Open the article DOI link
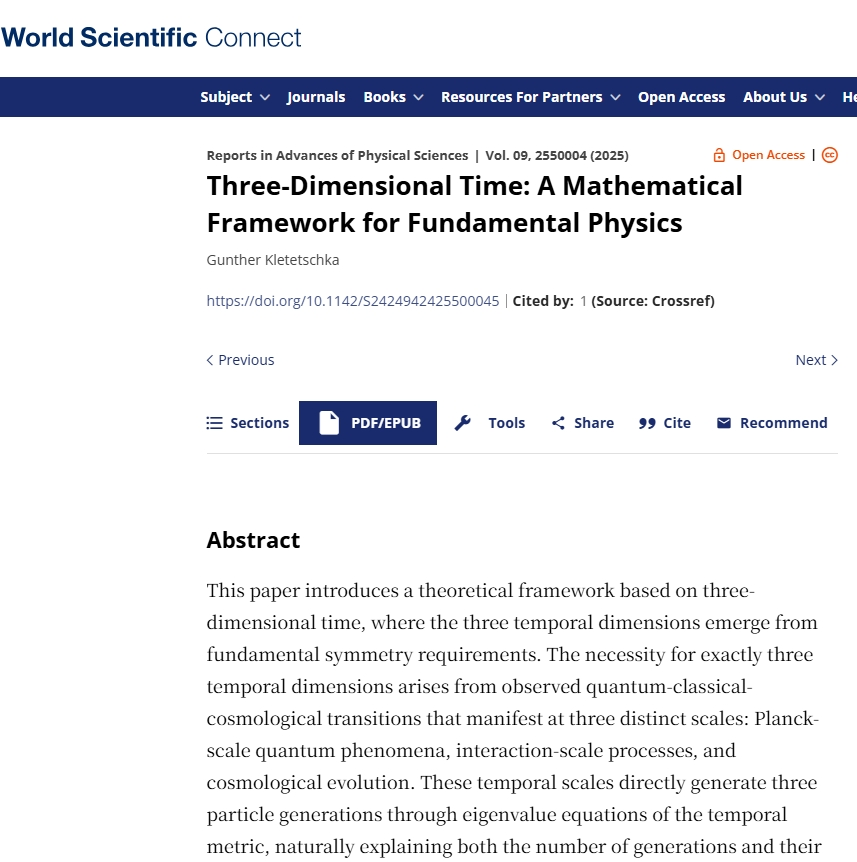 click(x=353, y=301)
